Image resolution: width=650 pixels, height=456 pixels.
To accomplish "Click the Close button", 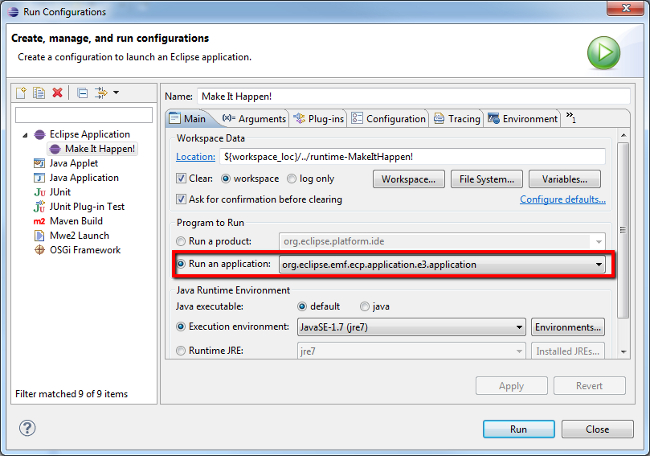I will click(597, 429).
